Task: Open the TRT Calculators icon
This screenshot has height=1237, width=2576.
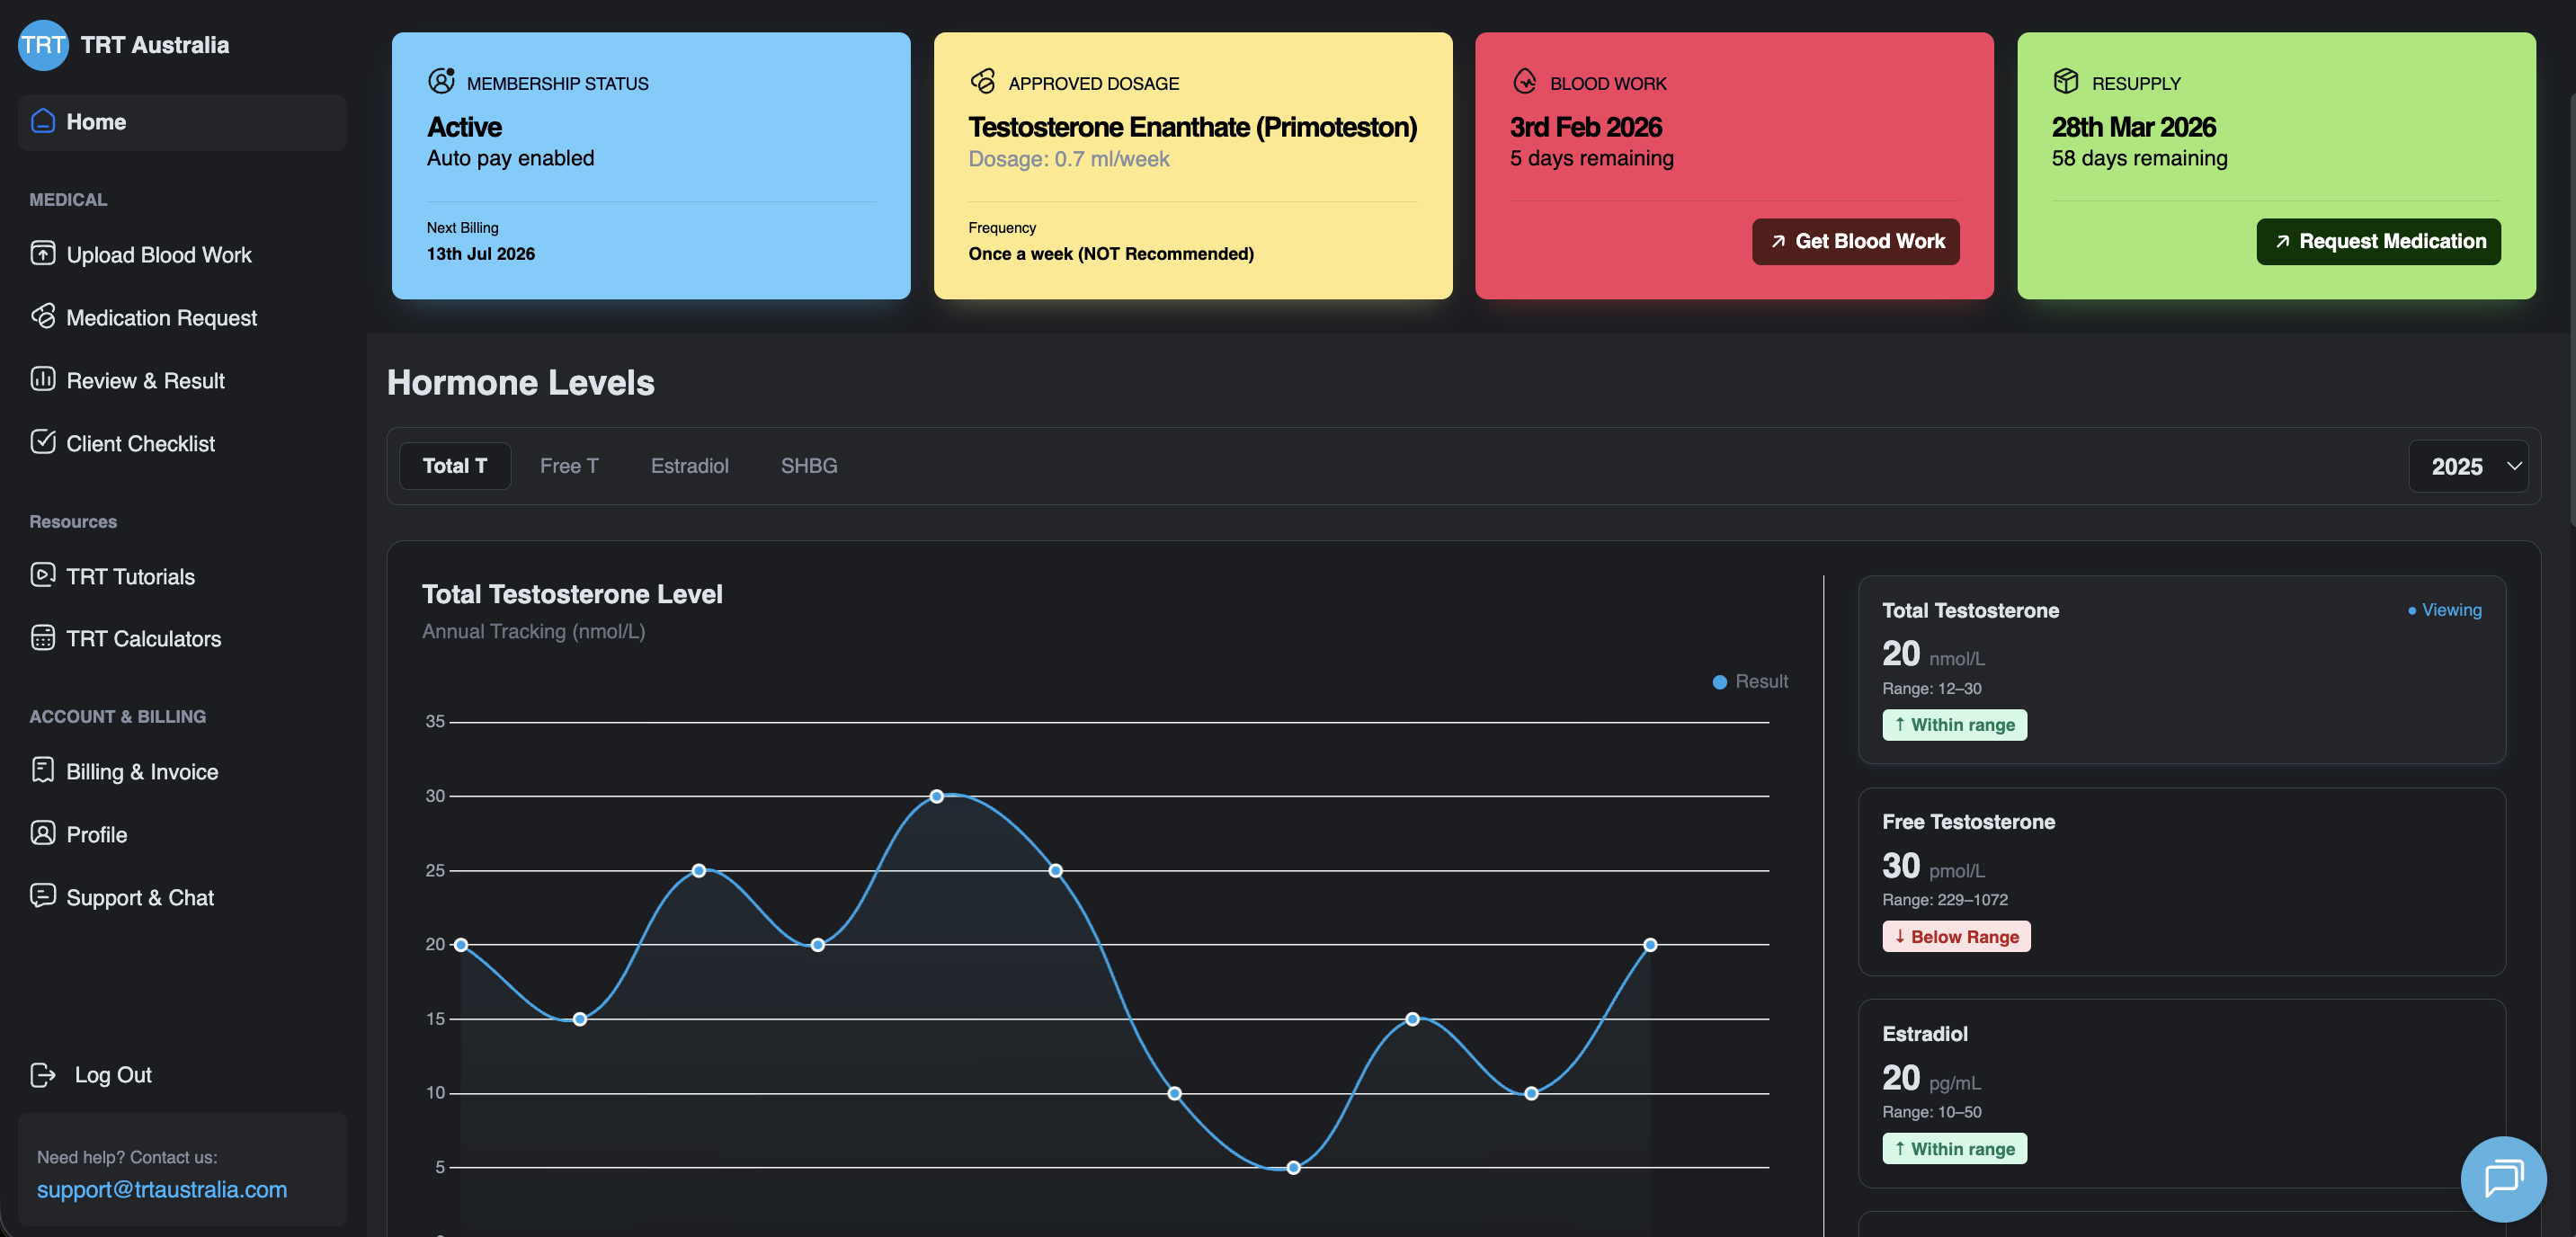Action: point(42,638)
